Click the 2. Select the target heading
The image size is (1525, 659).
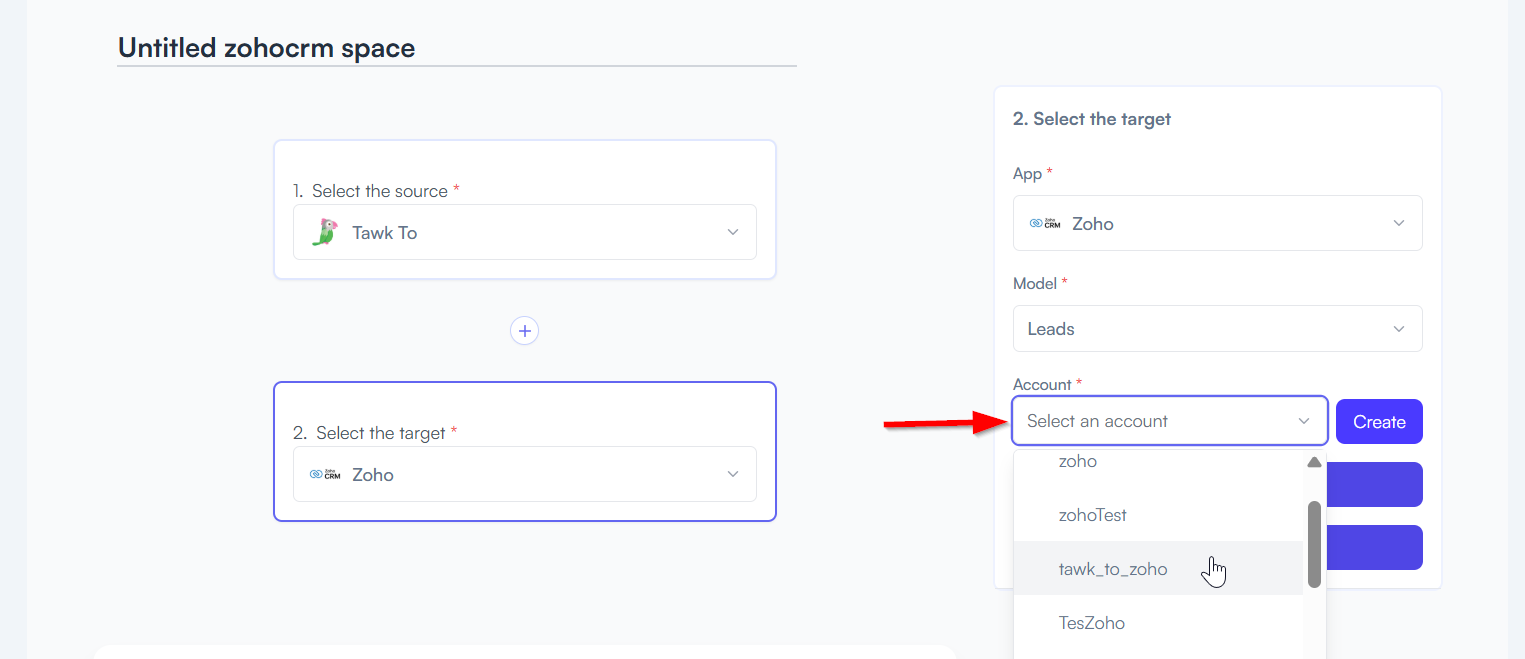(1092, 119)
